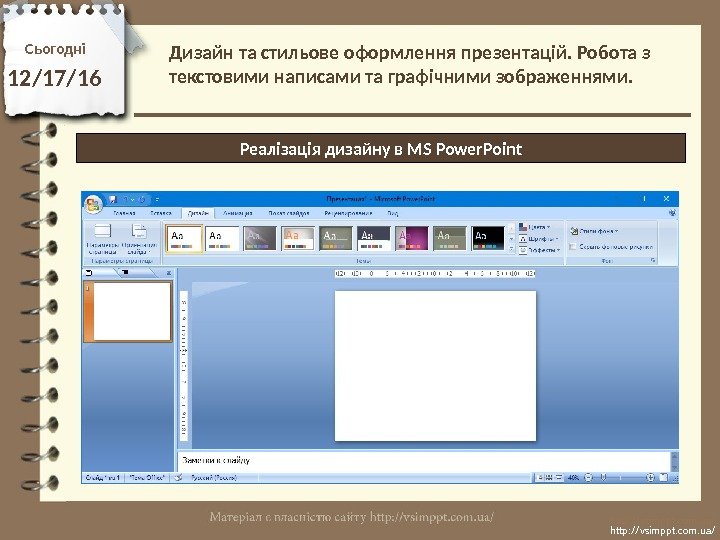Click Fit slide to window icon
720x540 pixels.
tap(664, 478)
